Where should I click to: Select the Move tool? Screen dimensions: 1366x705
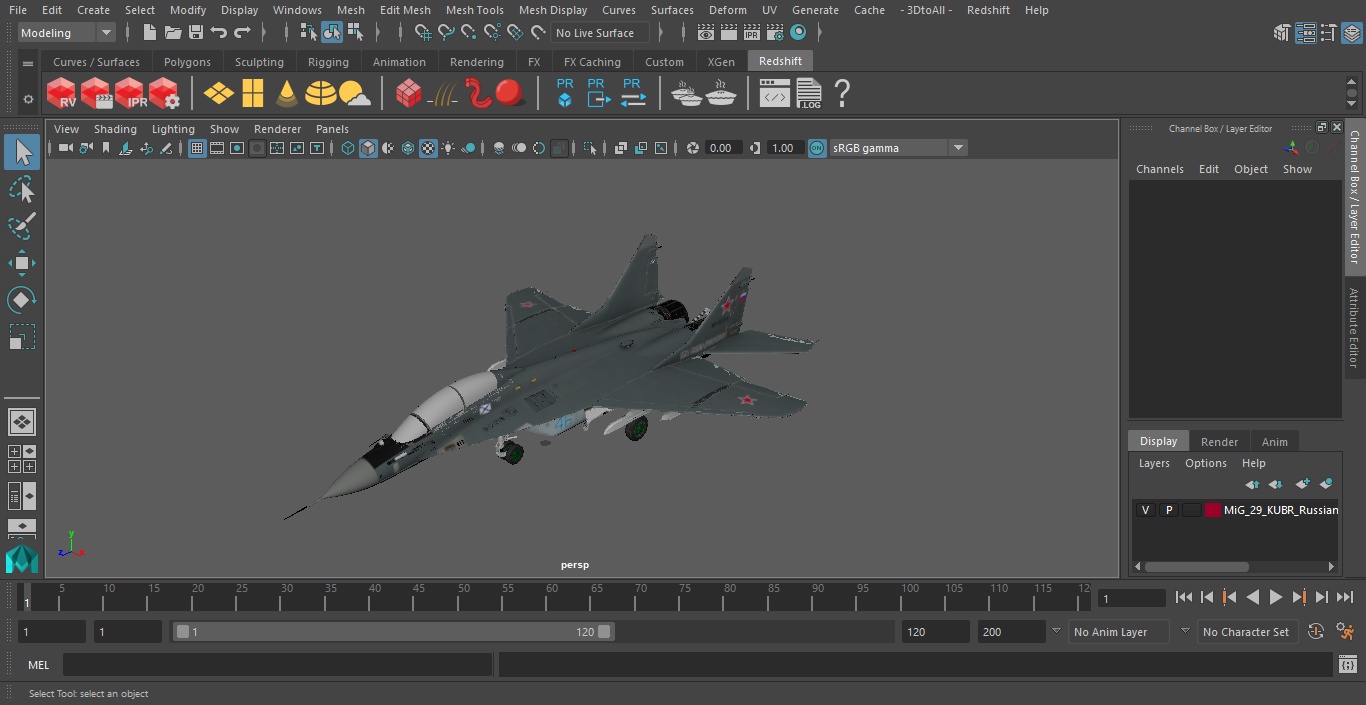tap(22, 263)
